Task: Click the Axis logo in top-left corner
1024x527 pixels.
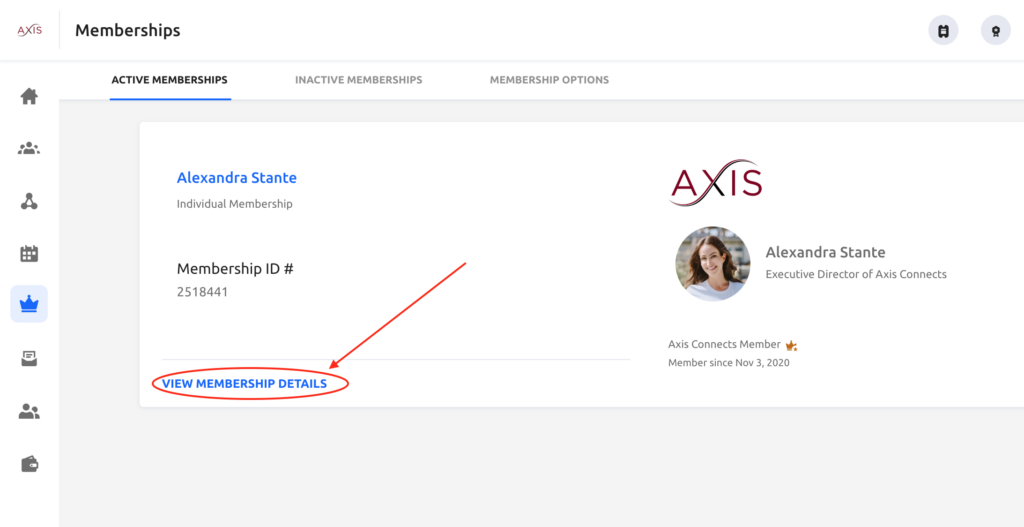Action: point(29,30)
